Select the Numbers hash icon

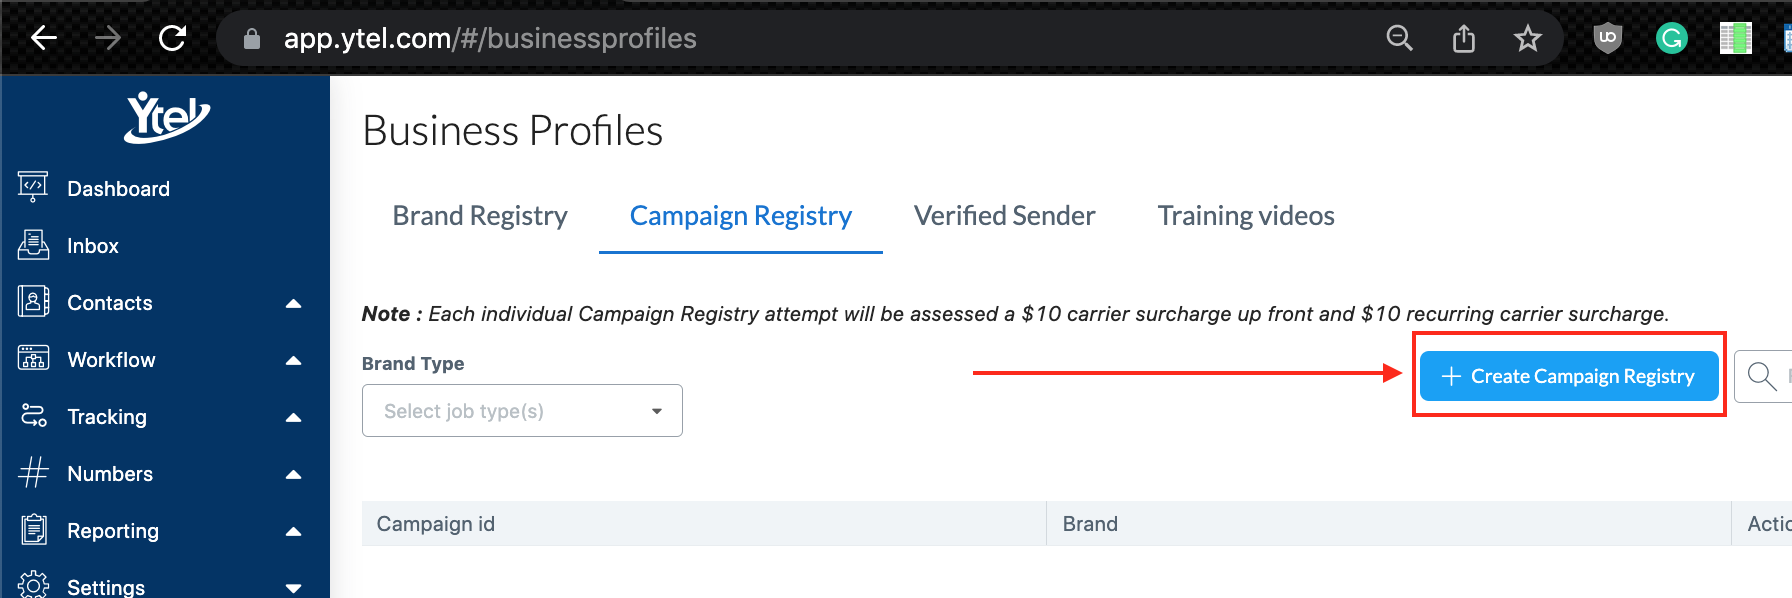[x=33, y=472]
